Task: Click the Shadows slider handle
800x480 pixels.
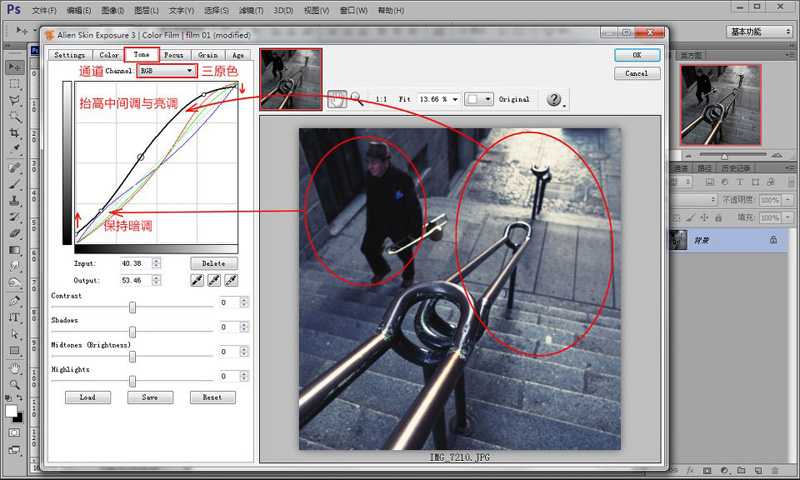Action: point(133,332)
